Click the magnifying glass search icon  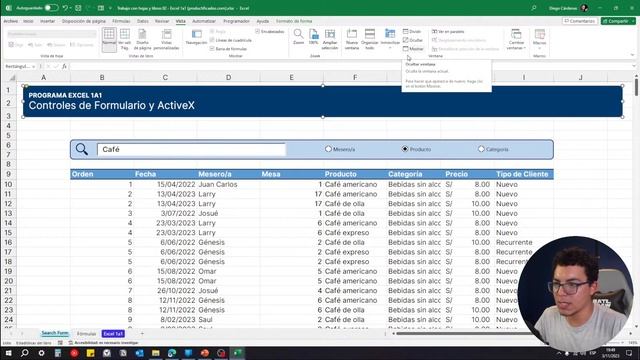pos(82,149)
